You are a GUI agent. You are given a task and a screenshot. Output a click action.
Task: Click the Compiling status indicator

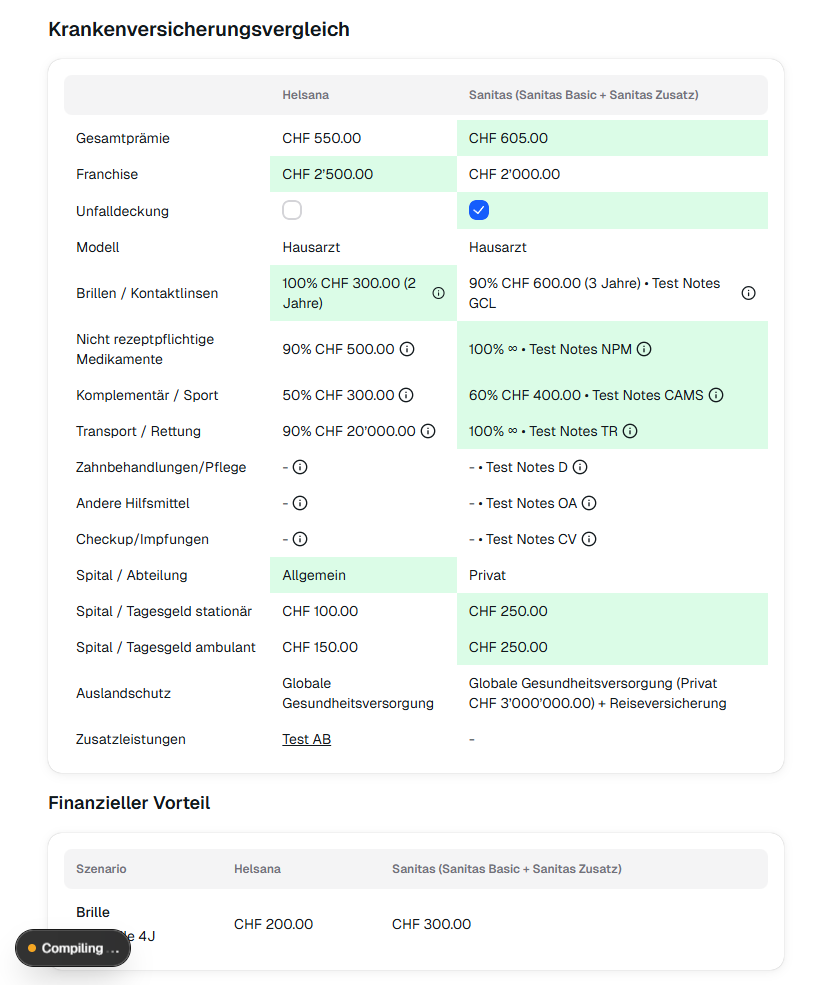pyautogui.click(x=73, y=948)
